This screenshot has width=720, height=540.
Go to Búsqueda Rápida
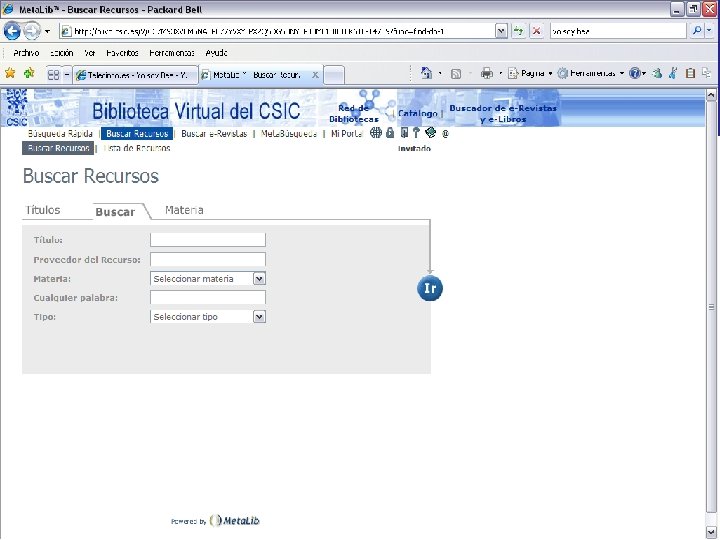pos(60,134)
